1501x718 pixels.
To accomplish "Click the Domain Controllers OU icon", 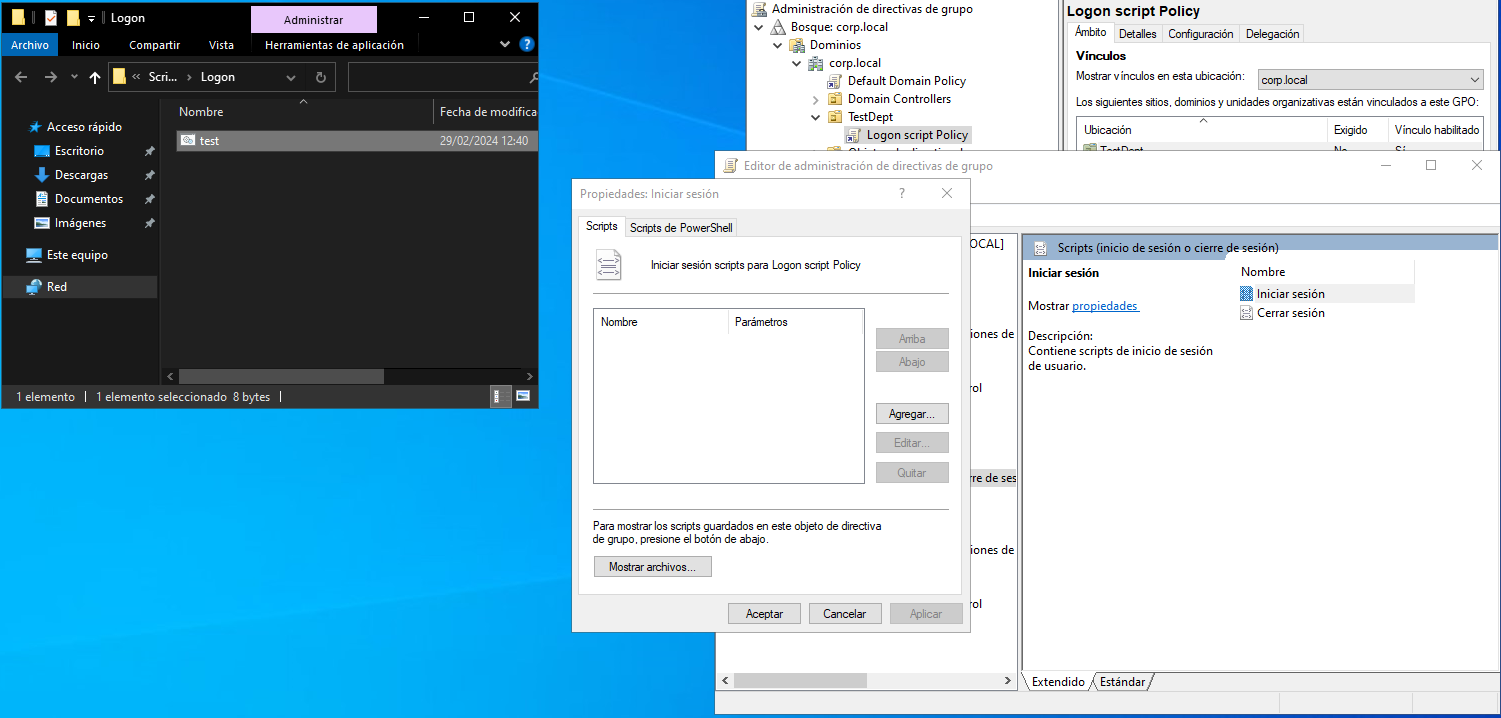I will 835,99.
